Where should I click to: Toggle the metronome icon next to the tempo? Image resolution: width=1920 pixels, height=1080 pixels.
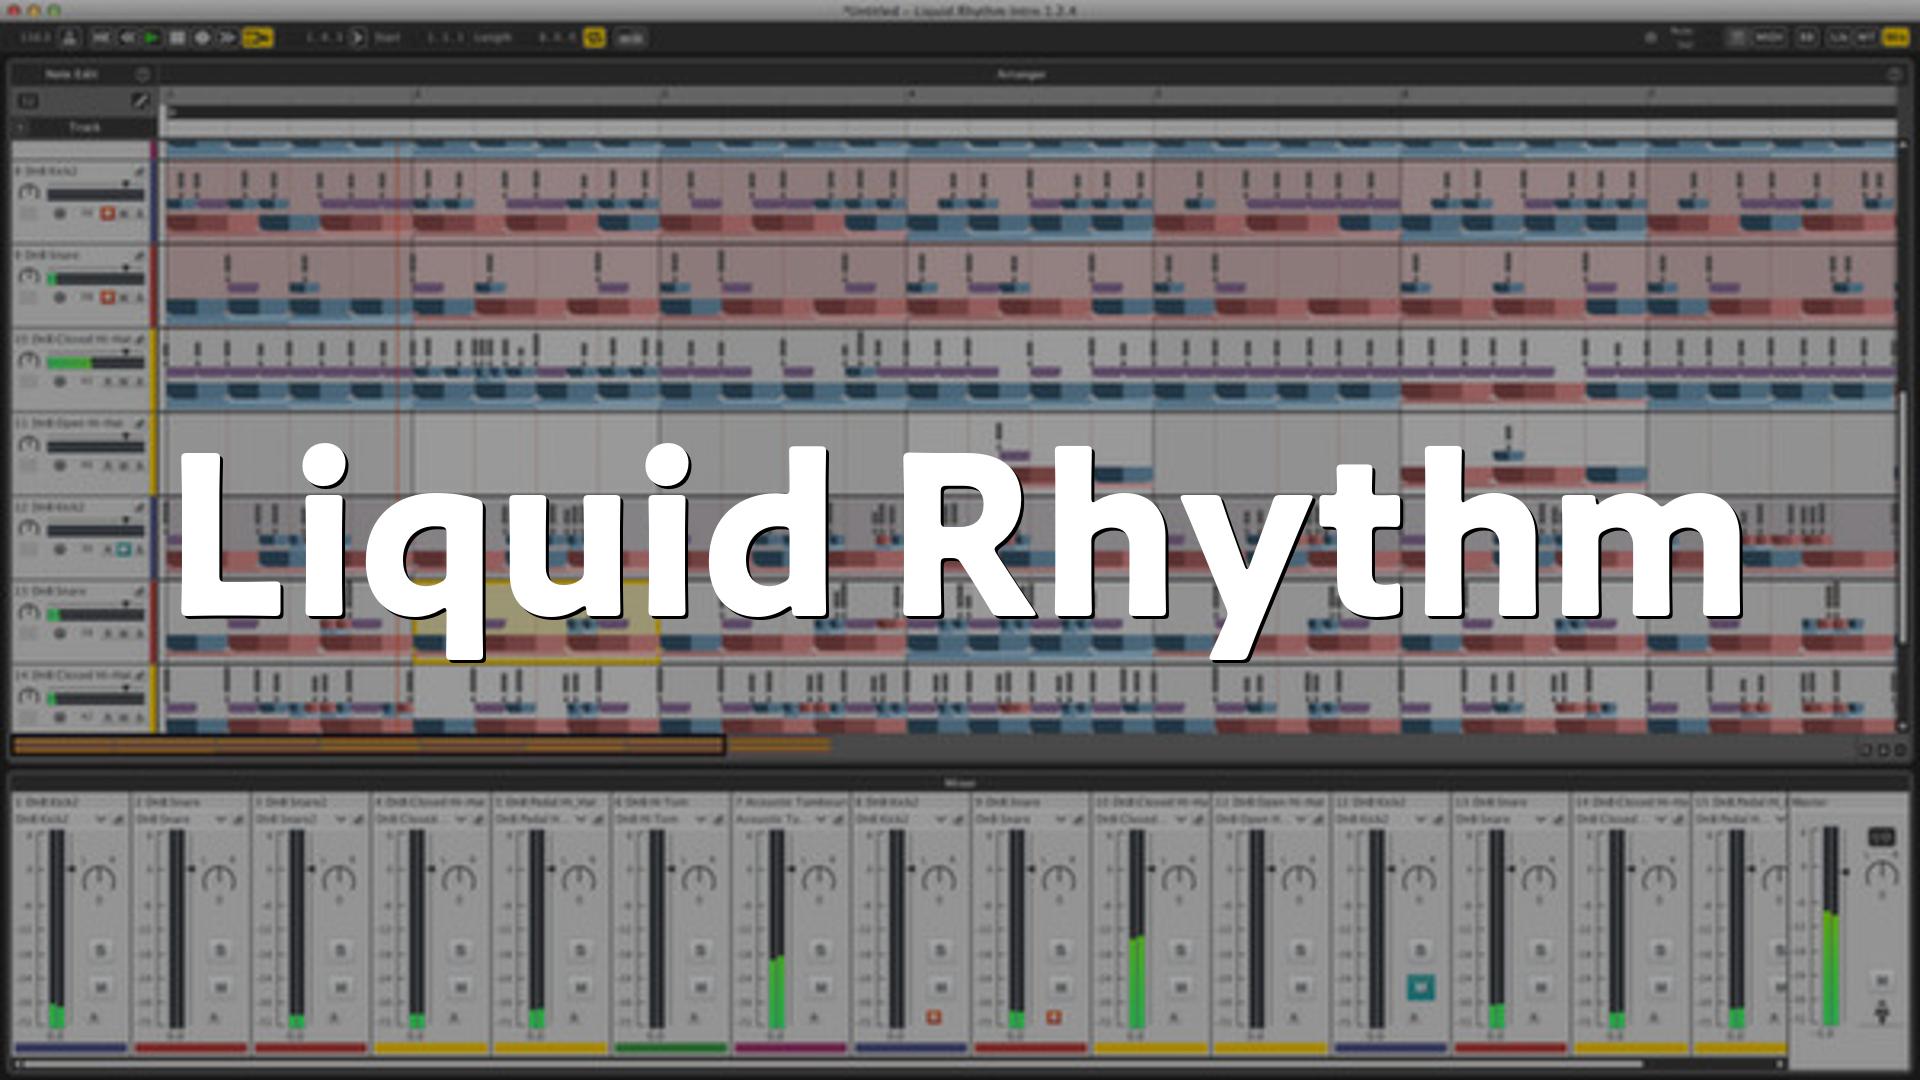[69, 38]
